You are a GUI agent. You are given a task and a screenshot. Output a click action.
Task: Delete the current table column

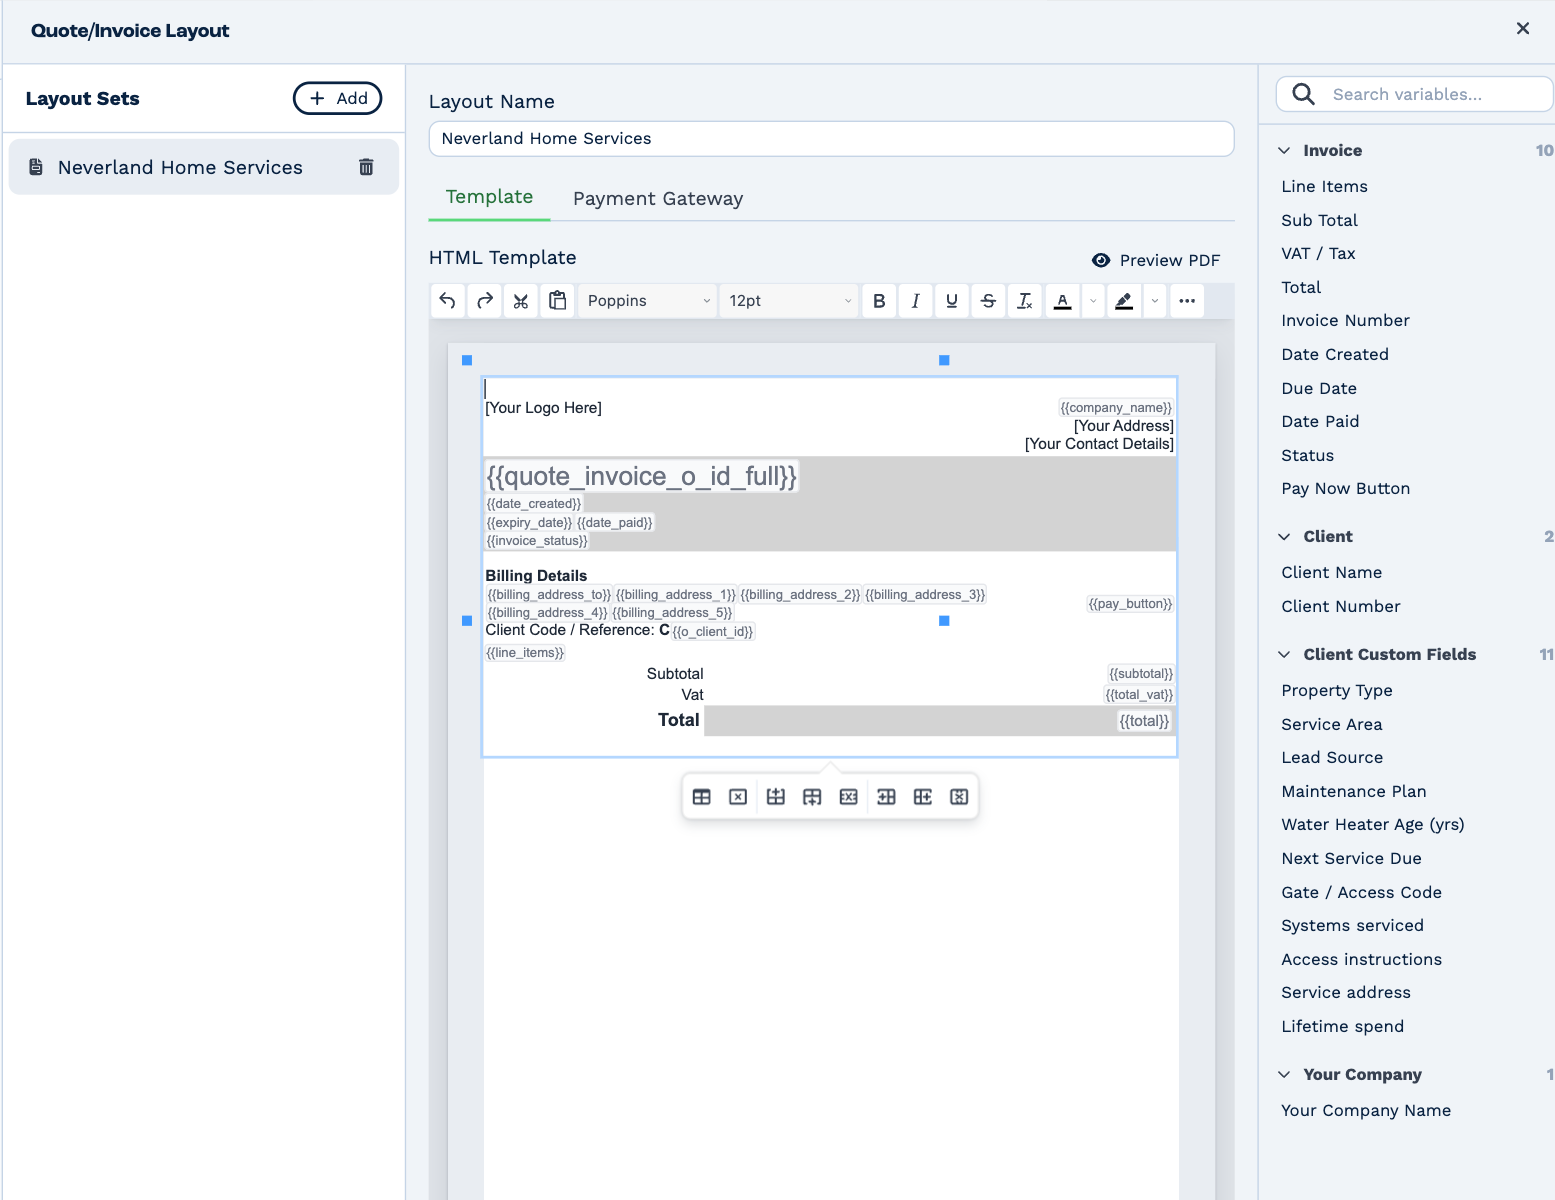pyautogui.click(x=959, y=797)
